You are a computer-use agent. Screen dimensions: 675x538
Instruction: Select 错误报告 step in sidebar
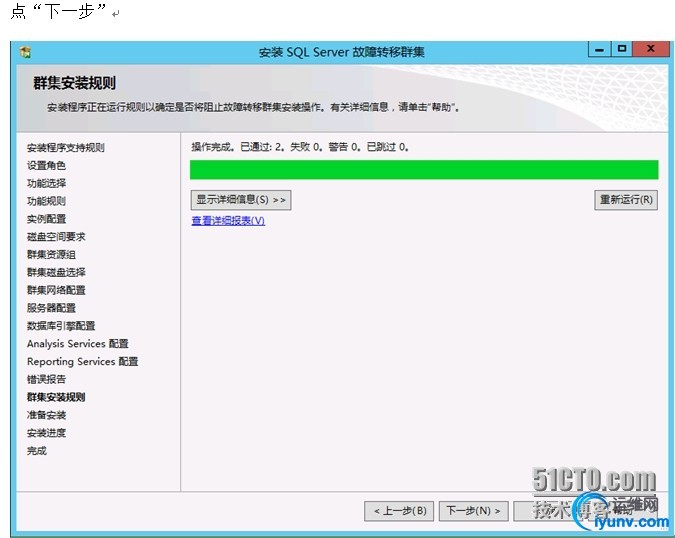46,380
